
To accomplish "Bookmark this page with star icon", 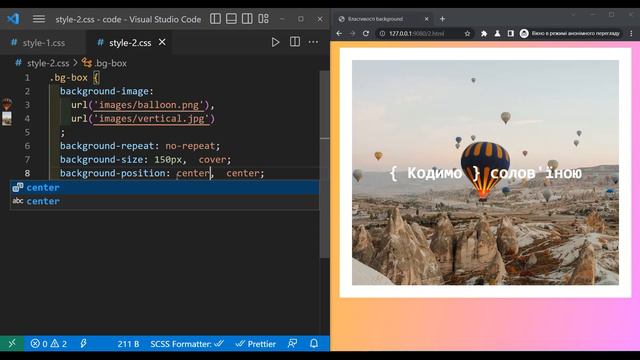I will pos(467,33).
